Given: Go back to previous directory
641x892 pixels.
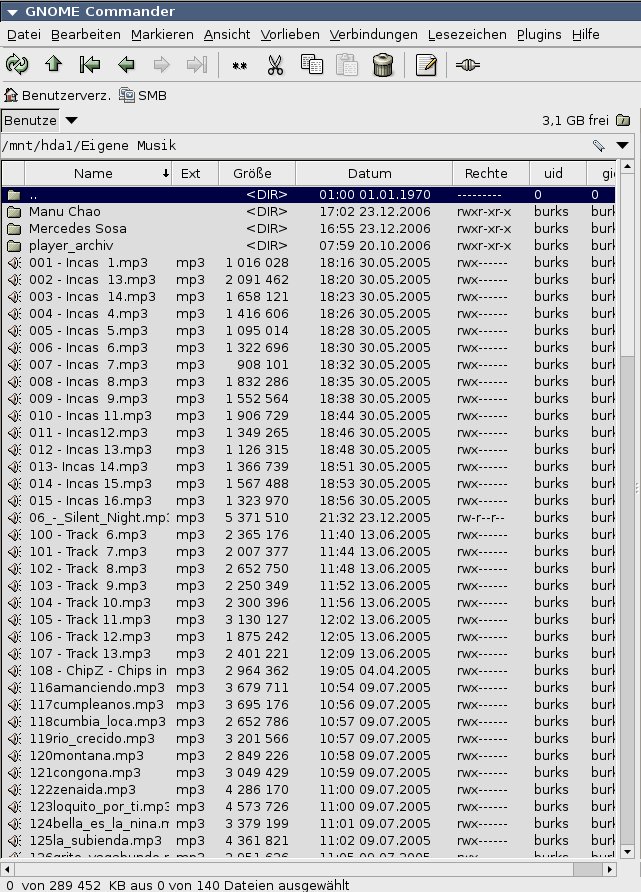Looking at the screenshot, I should pyautogui.click(x=126, y=65).
